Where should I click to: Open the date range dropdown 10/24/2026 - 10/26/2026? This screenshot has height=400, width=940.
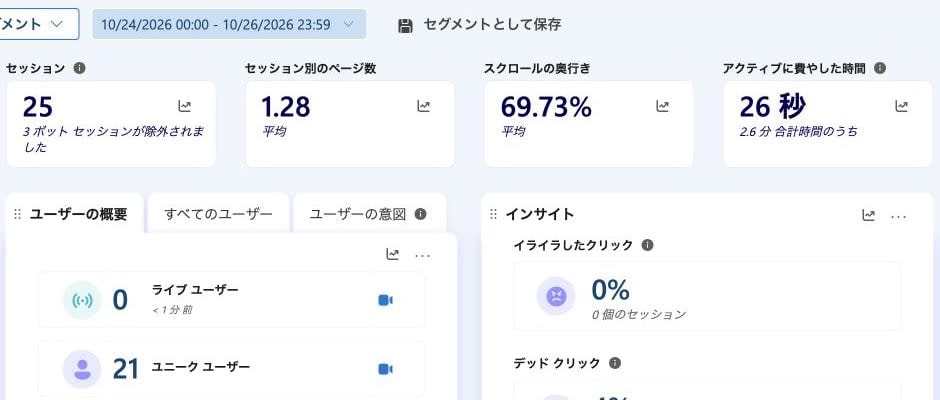(229, 25)
